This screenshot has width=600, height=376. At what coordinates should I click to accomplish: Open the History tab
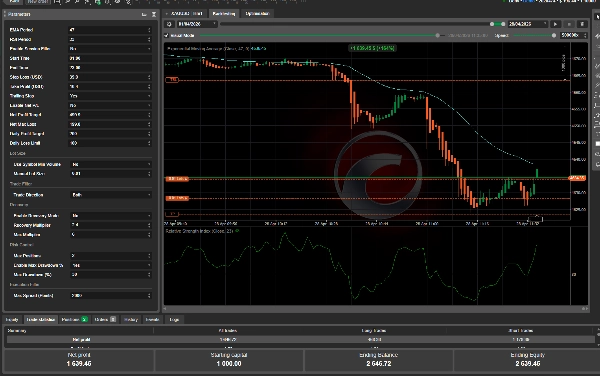point(130,319)
